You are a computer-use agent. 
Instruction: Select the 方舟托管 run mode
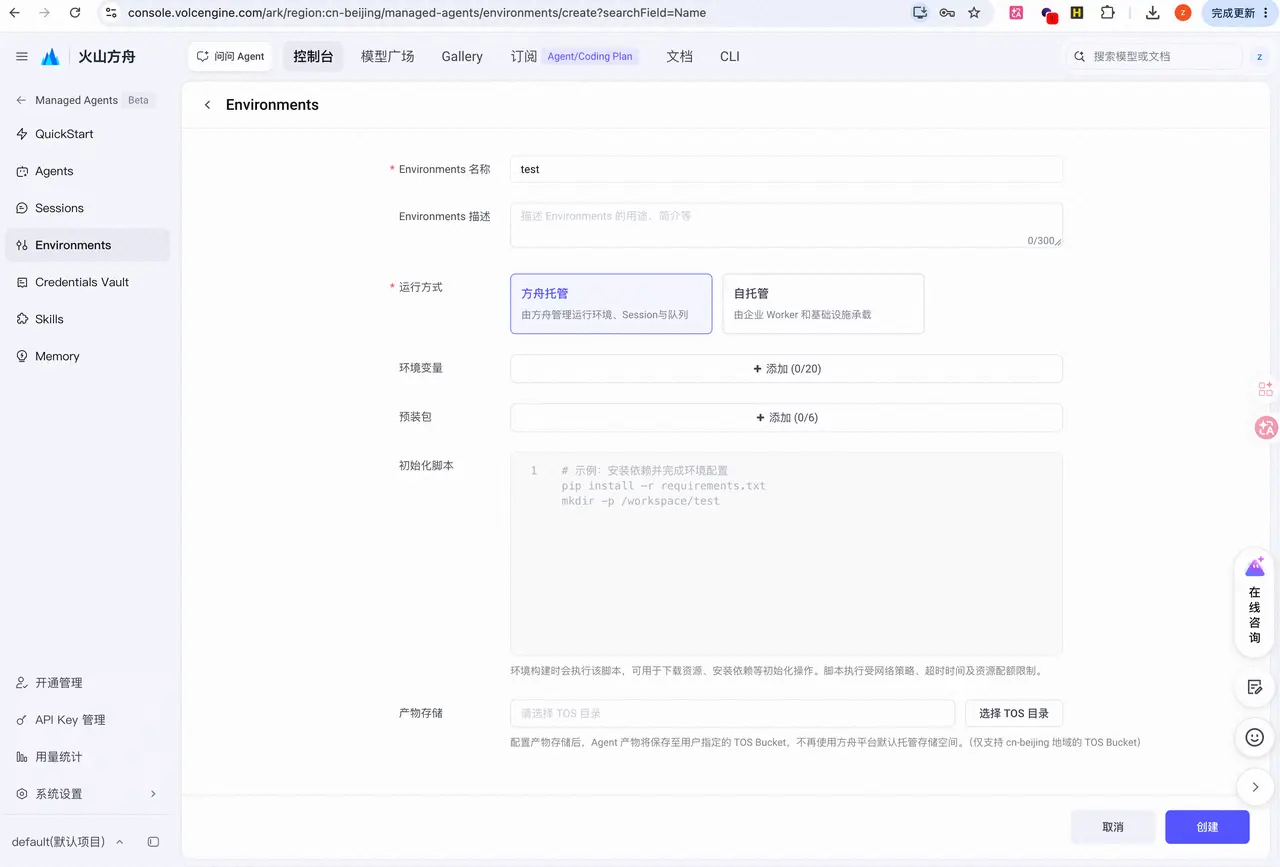tap(611, 304)
